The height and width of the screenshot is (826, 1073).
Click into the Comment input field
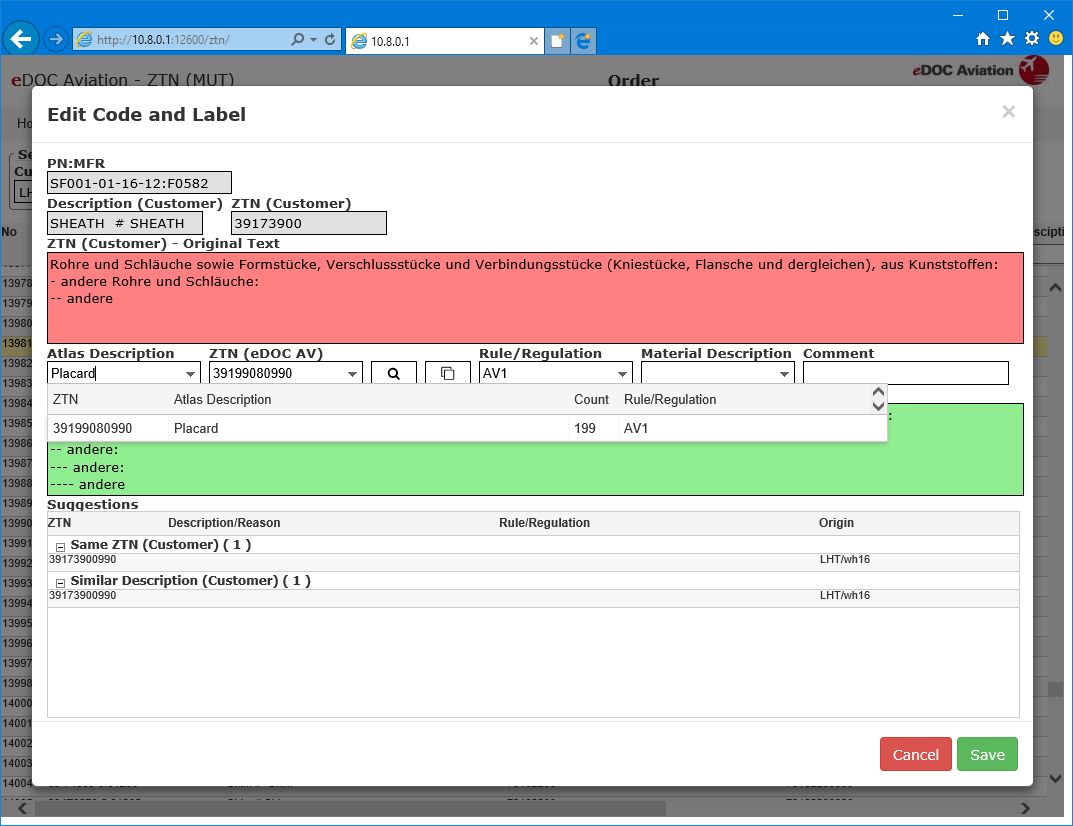905,373
